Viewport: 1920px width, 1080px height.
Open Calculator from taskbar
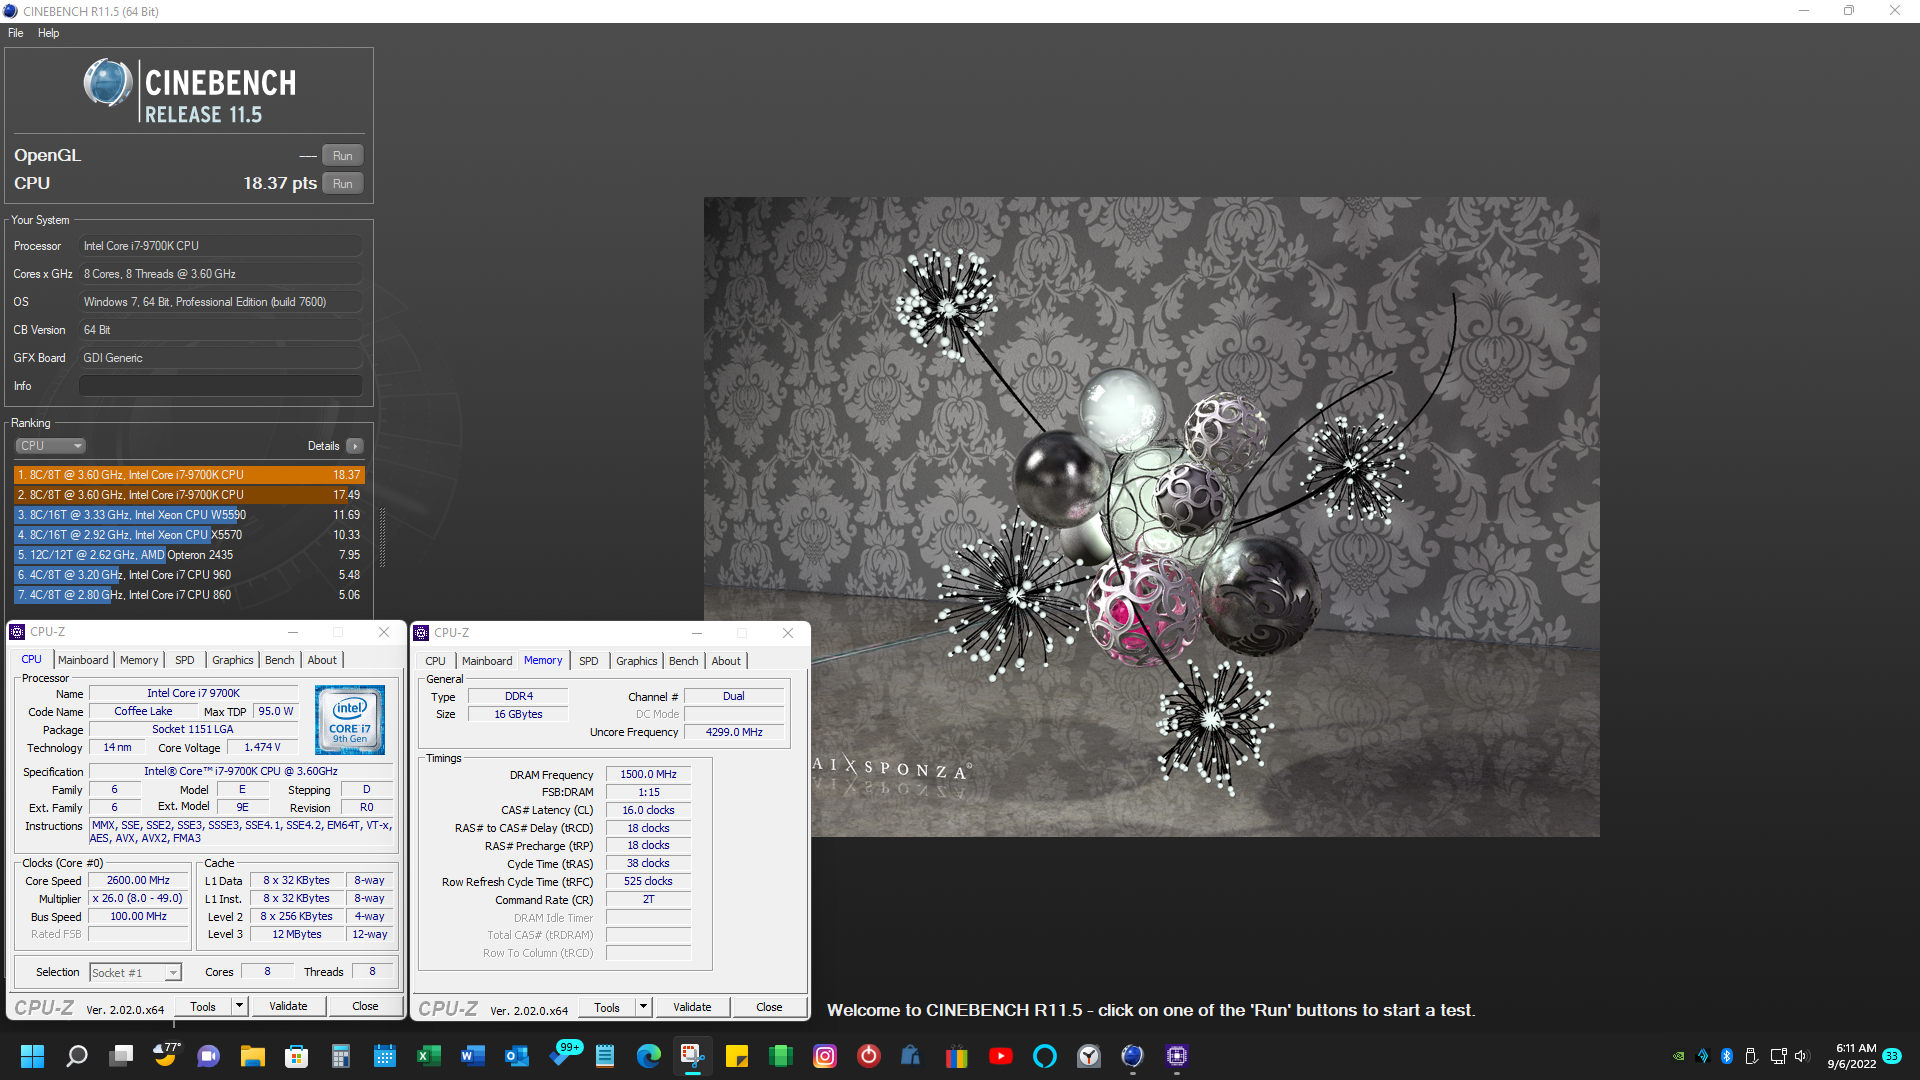pyautogui.click(x=341, y=1056)
